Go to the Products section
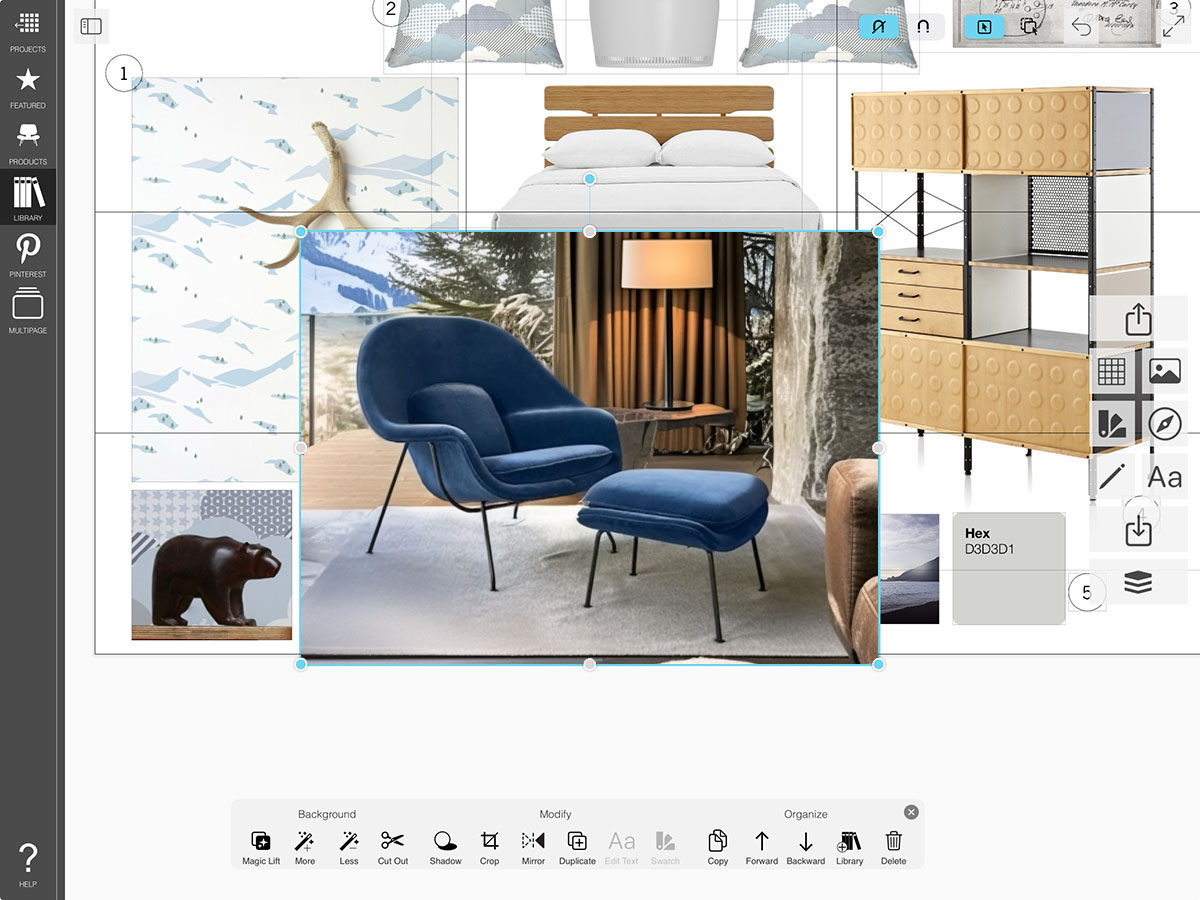This screenshot has height=900, width=1200. [28, 142]
